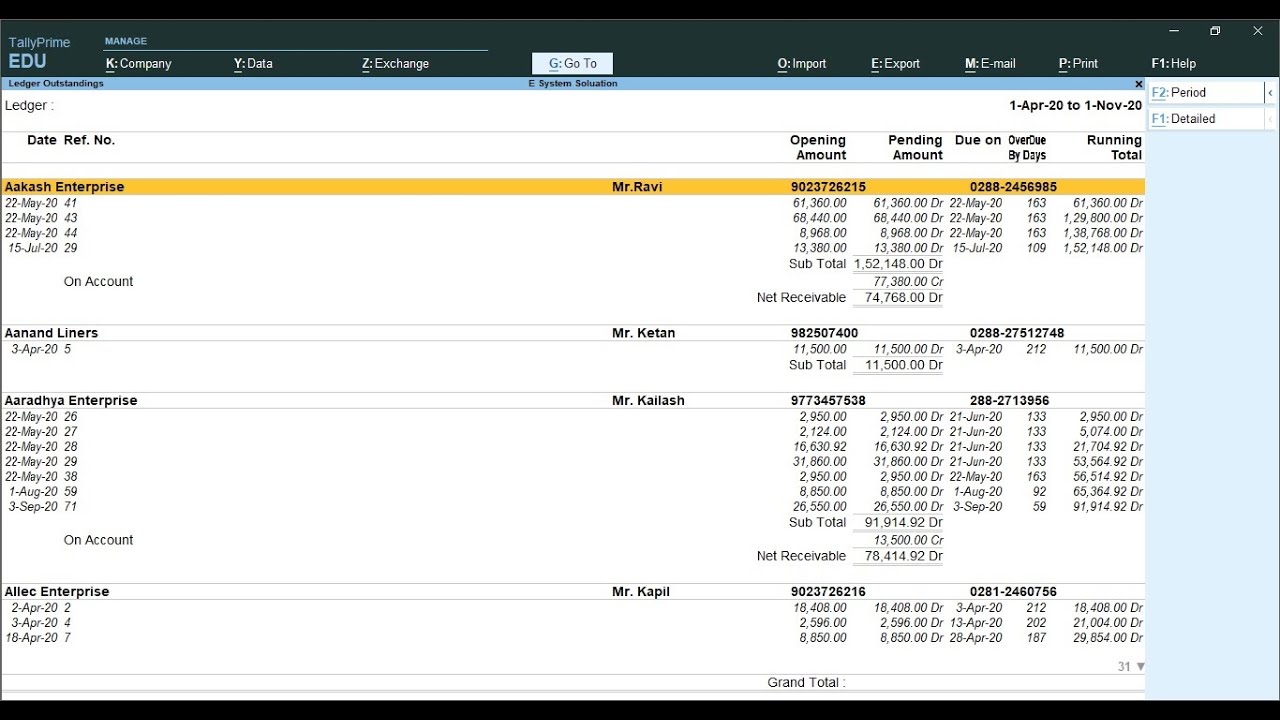Click Aanand Liners Sub Total 11,500.00 Dr
Image resolution: width=1280 pixels, height=720 pixels.
pyautogui.click(x=903, y=365)
